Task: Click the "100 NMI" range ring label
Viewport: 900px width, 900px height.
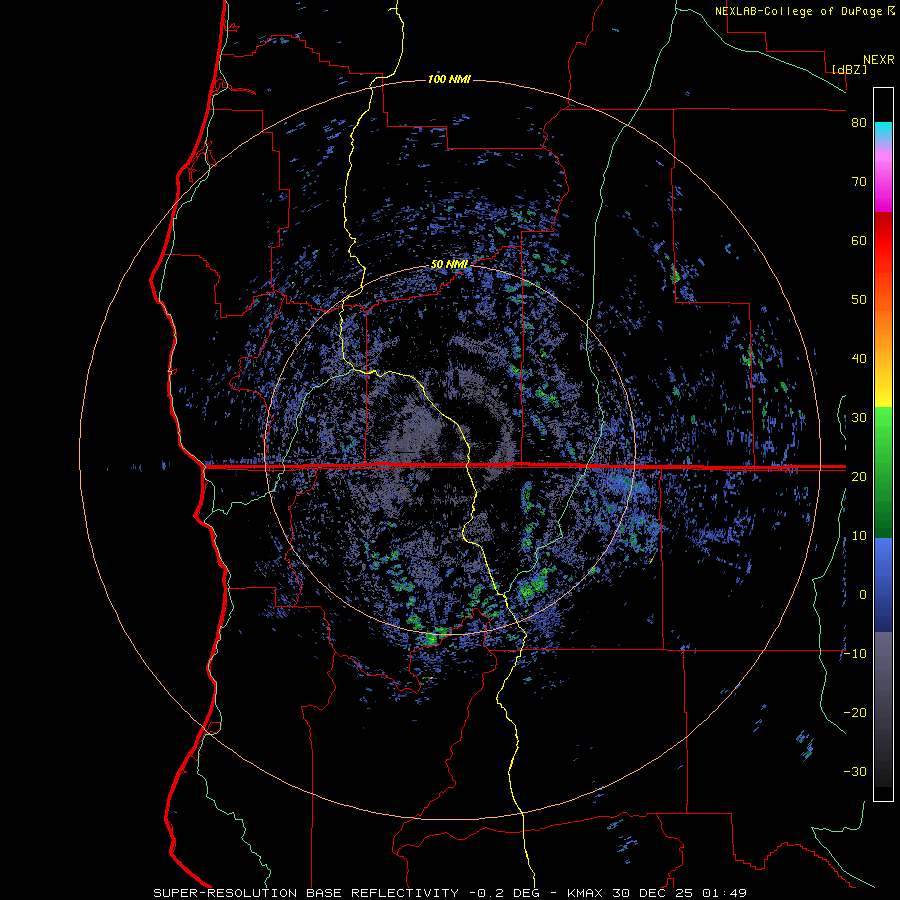Action: click(x=449, y=79)
